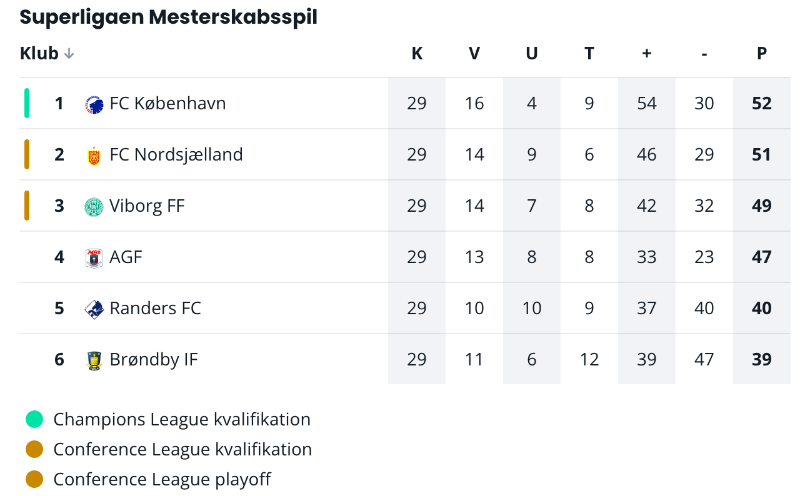Click FC Nordsjælland's 51 points cell
800x496 pixels.
[x=762, y=155]
